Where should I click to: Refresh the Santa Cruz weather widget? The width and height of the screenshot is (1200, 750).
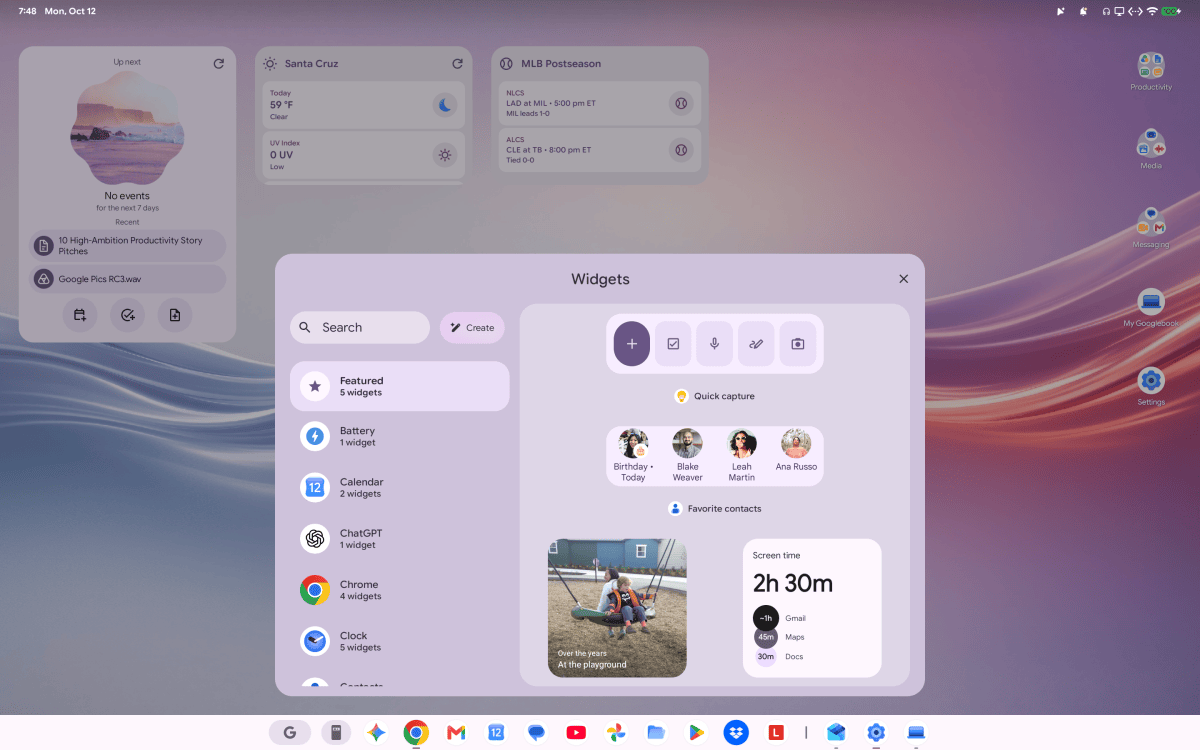pyautogui.click(x=457, y=64)
